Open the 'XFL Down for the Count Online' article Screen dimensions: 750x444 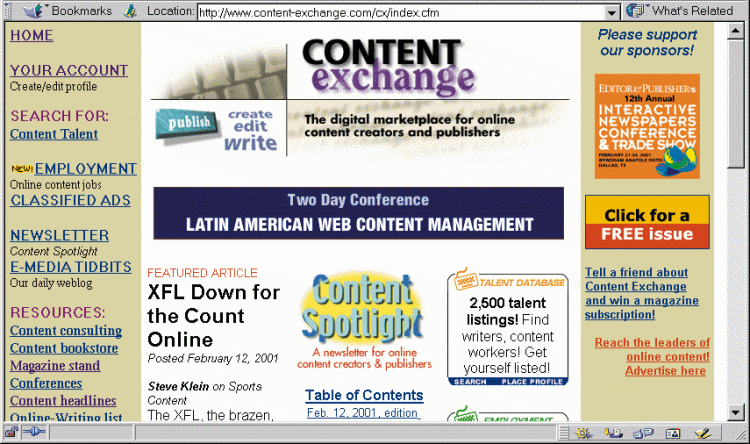pos(213,316)
